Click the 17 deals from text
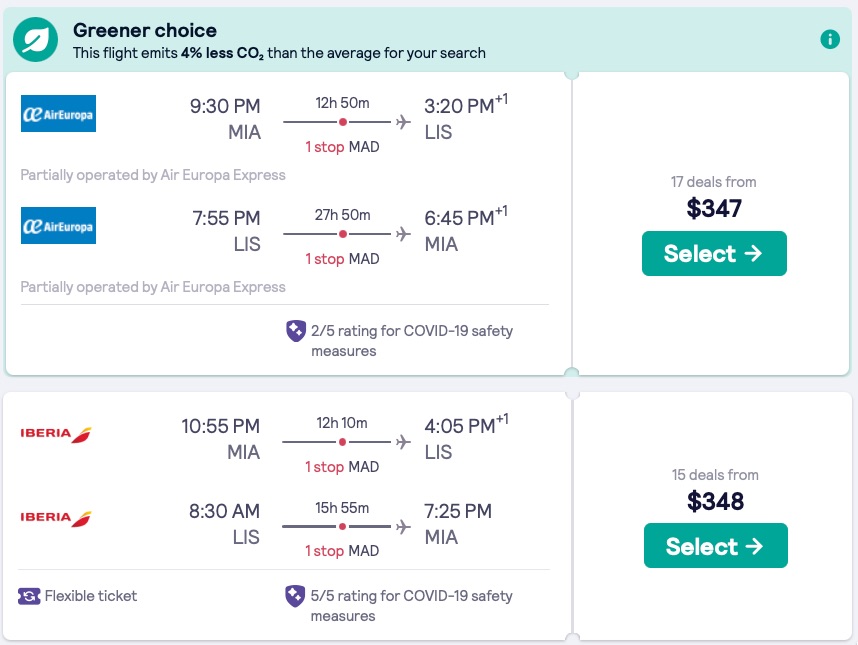 (713, 182)
